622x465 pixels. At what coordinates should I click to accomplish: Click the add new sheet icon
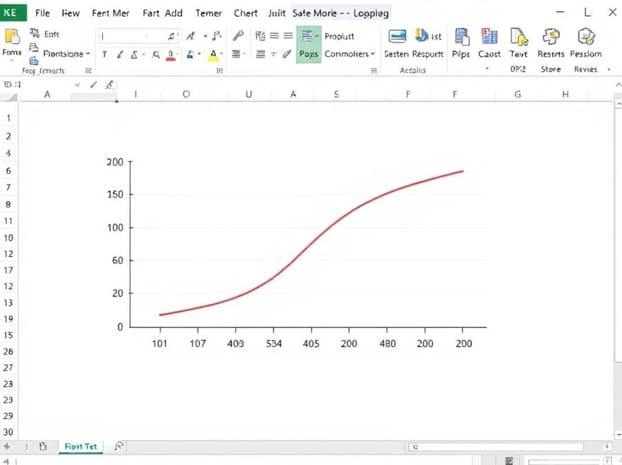pos(119,446)
